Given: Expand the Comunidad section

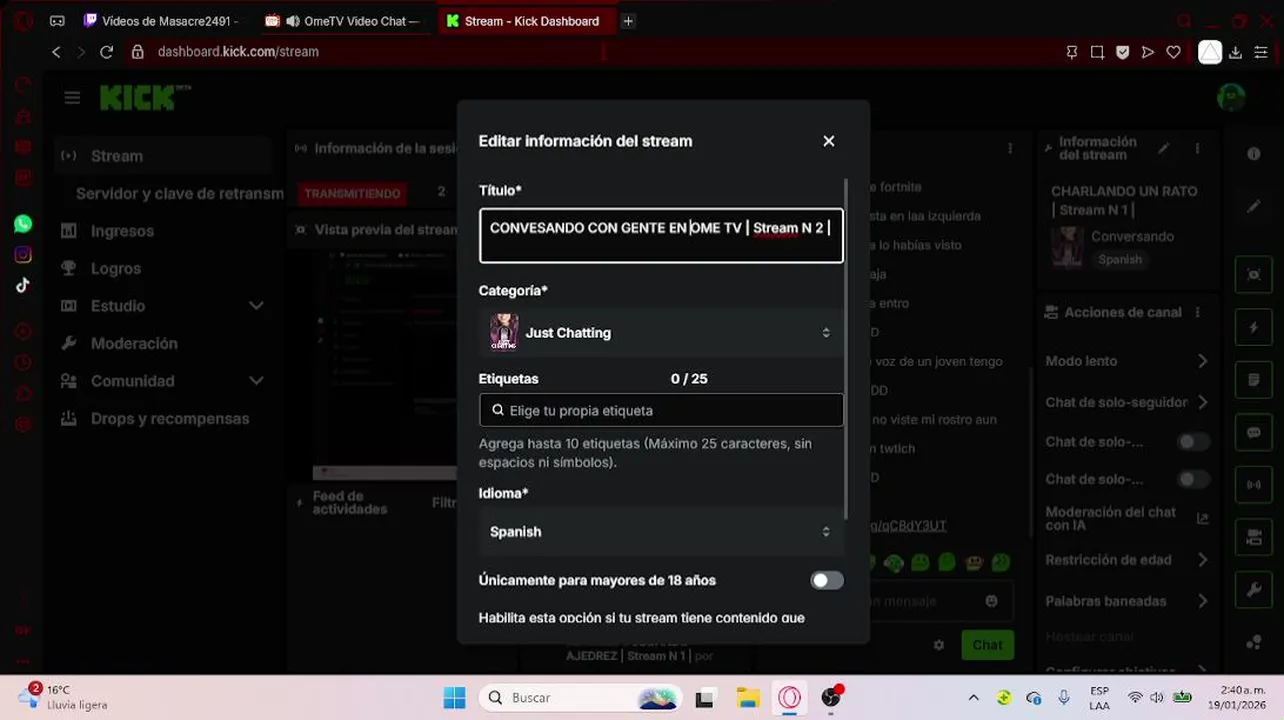Looking at the screenshot, I should click(162, 381).
